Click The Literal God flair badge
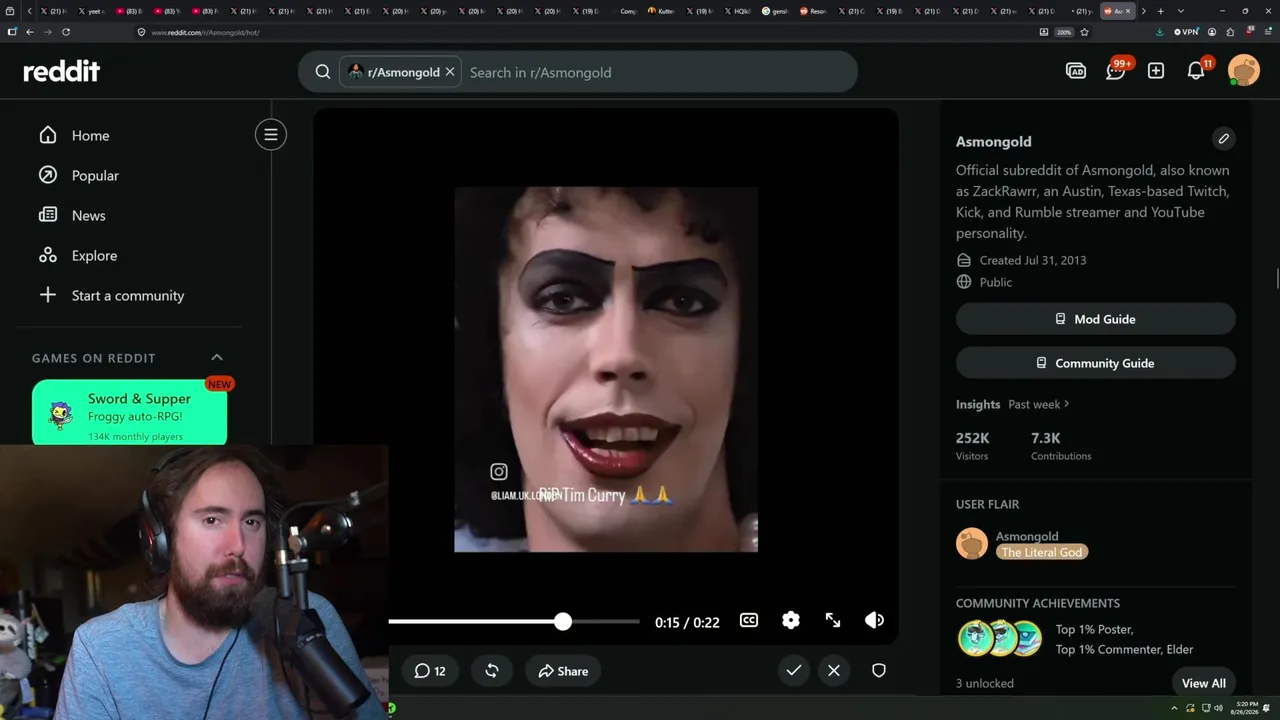The height and width of the screenshot is (720, 1280). coord(1041,552)
